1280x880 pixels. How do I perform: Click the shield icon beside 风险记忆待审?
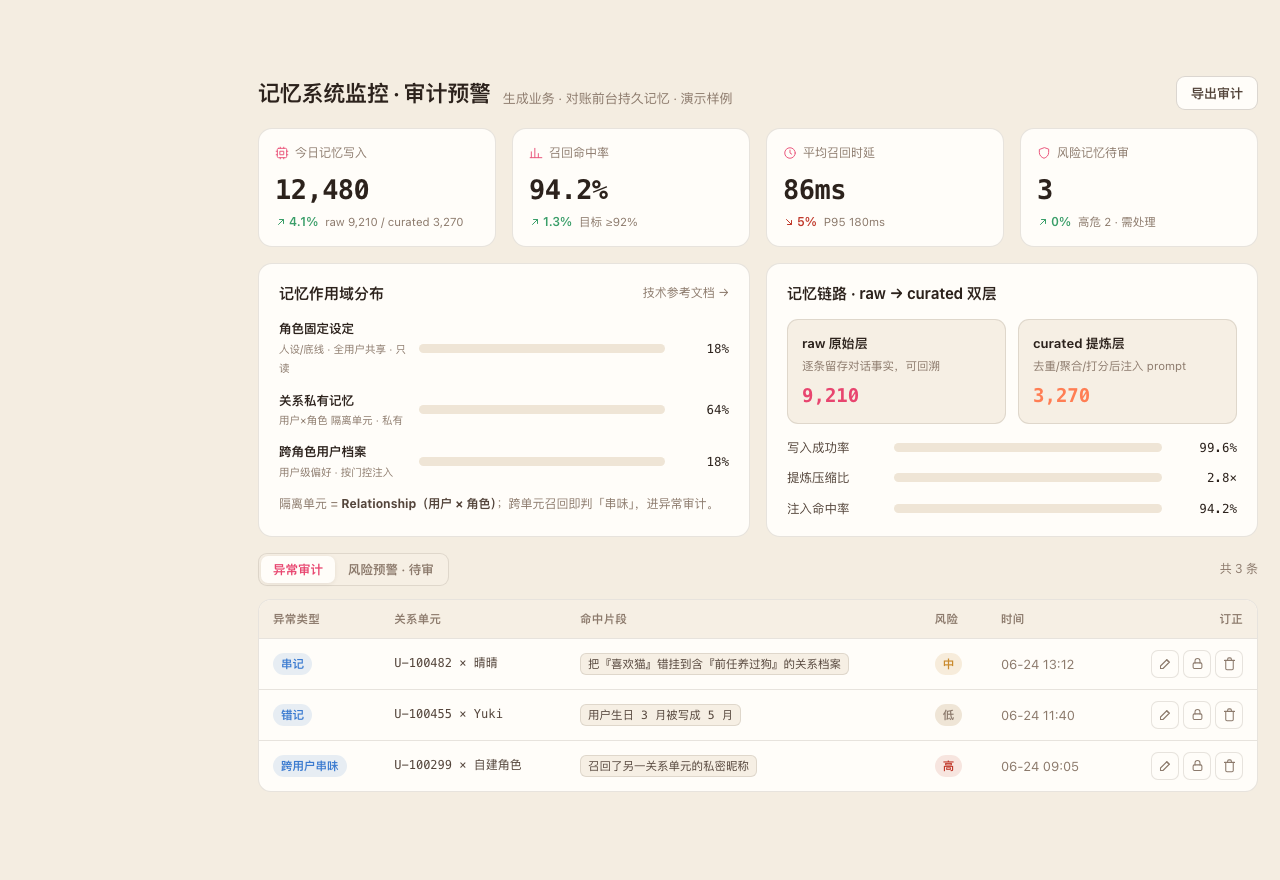tap(1044, 153)
